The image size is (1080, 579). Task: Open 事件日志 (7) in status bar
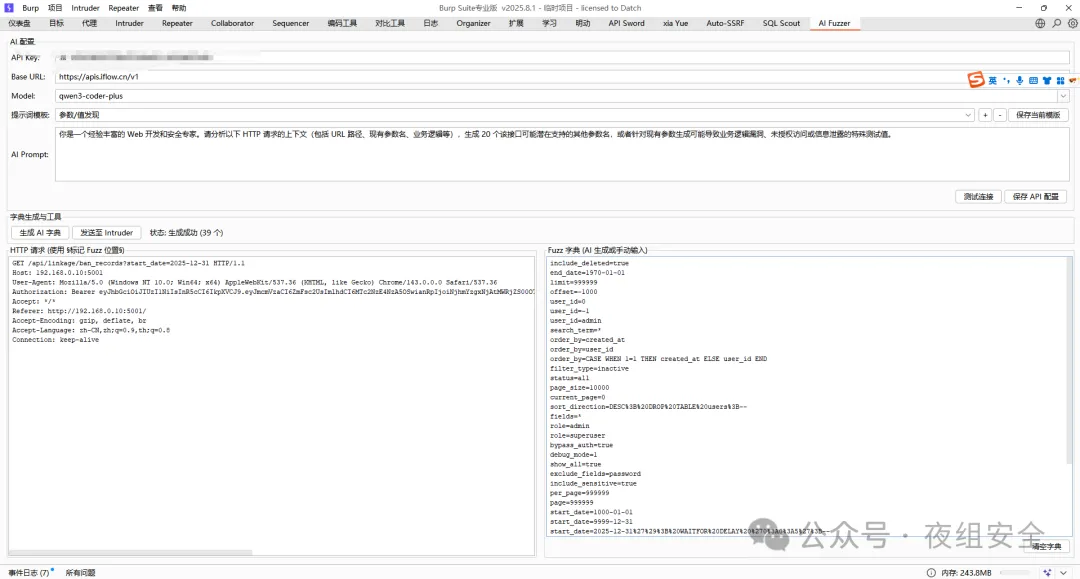click(x=29, y=573)
